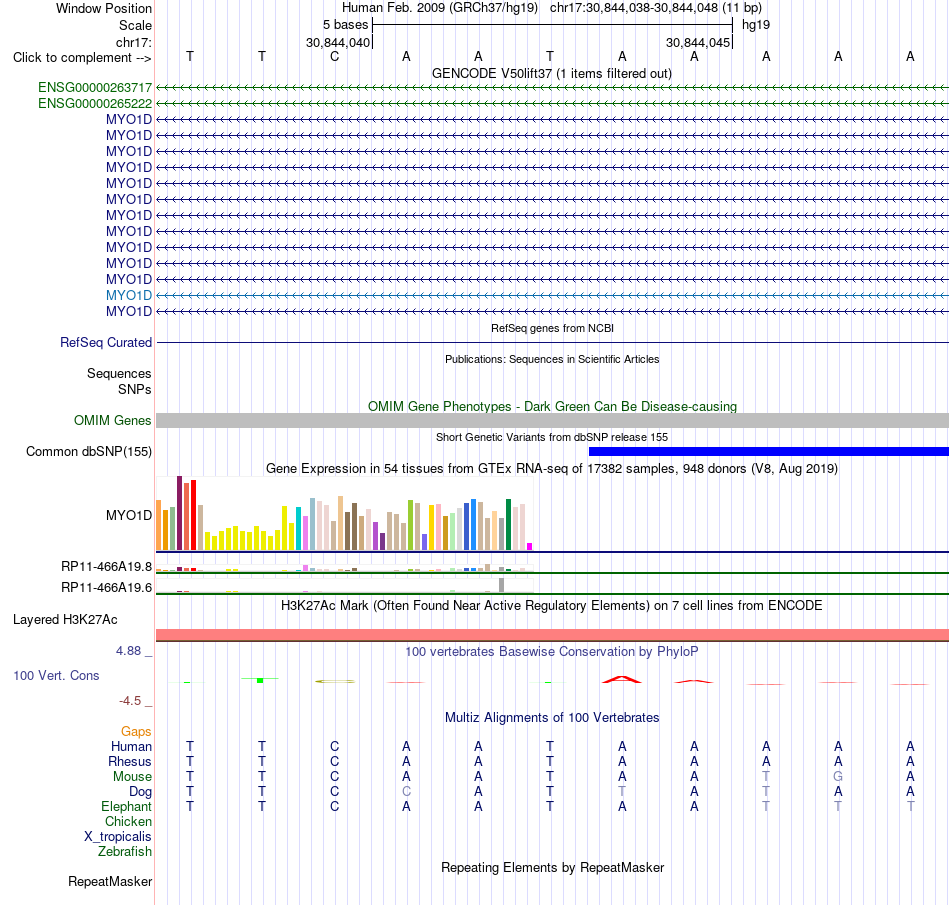Click the gray OMIM Genes bar

552,420
